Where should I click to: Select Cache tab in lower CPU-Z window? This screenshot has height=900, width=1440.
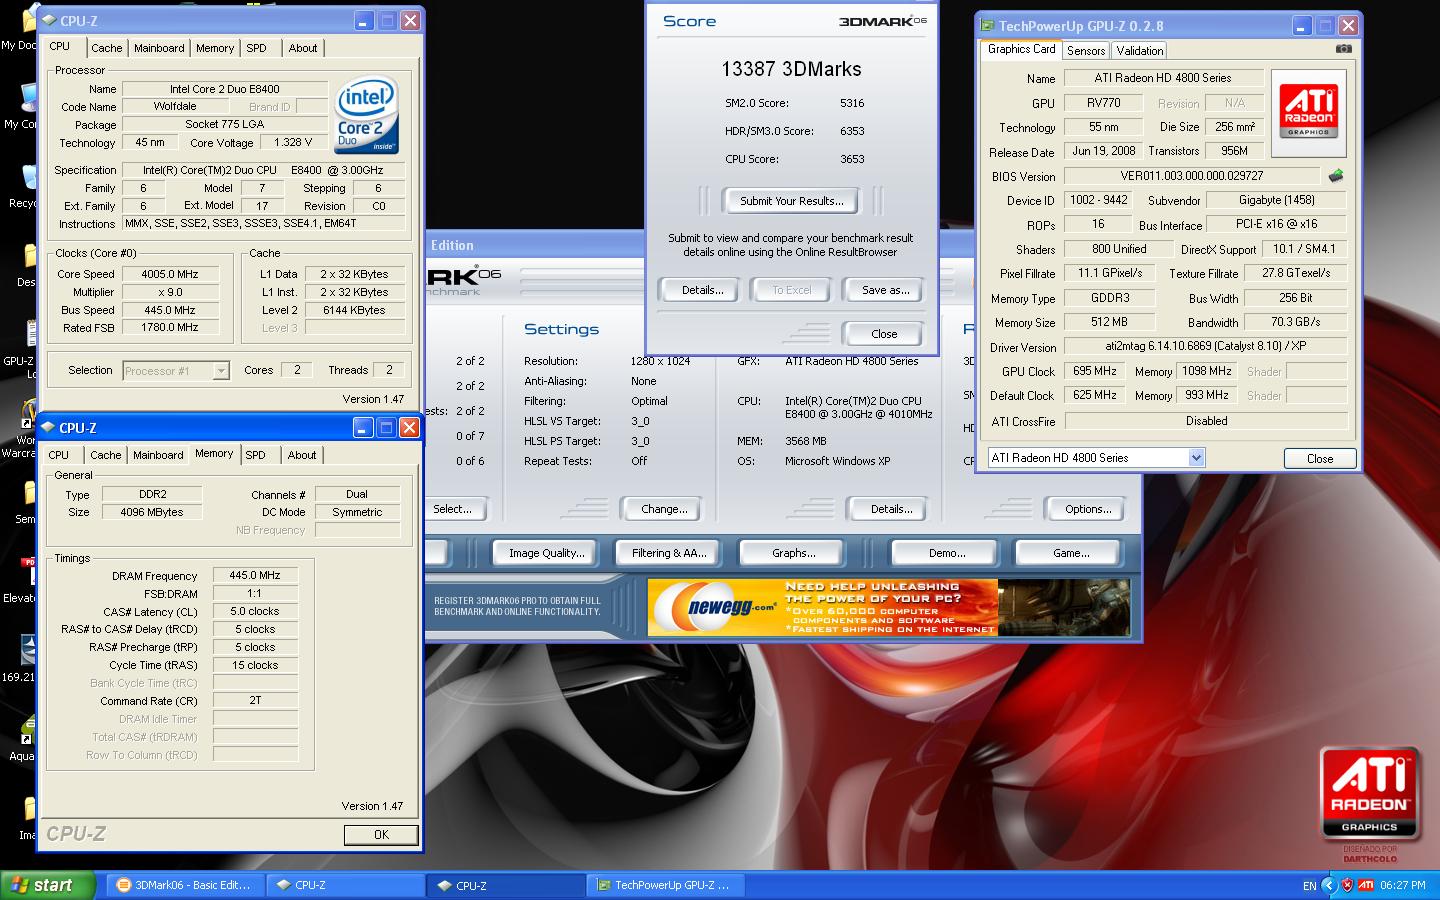click(105, 455)
